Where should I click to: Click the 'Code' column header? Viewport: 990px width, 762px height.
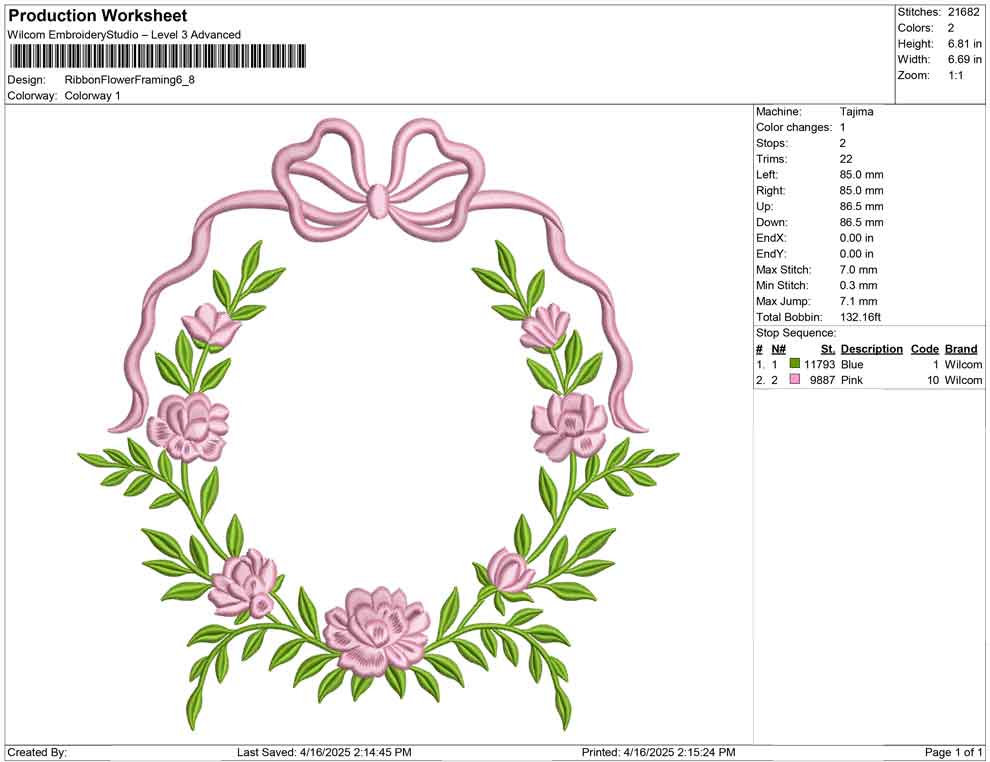[925, 349]
